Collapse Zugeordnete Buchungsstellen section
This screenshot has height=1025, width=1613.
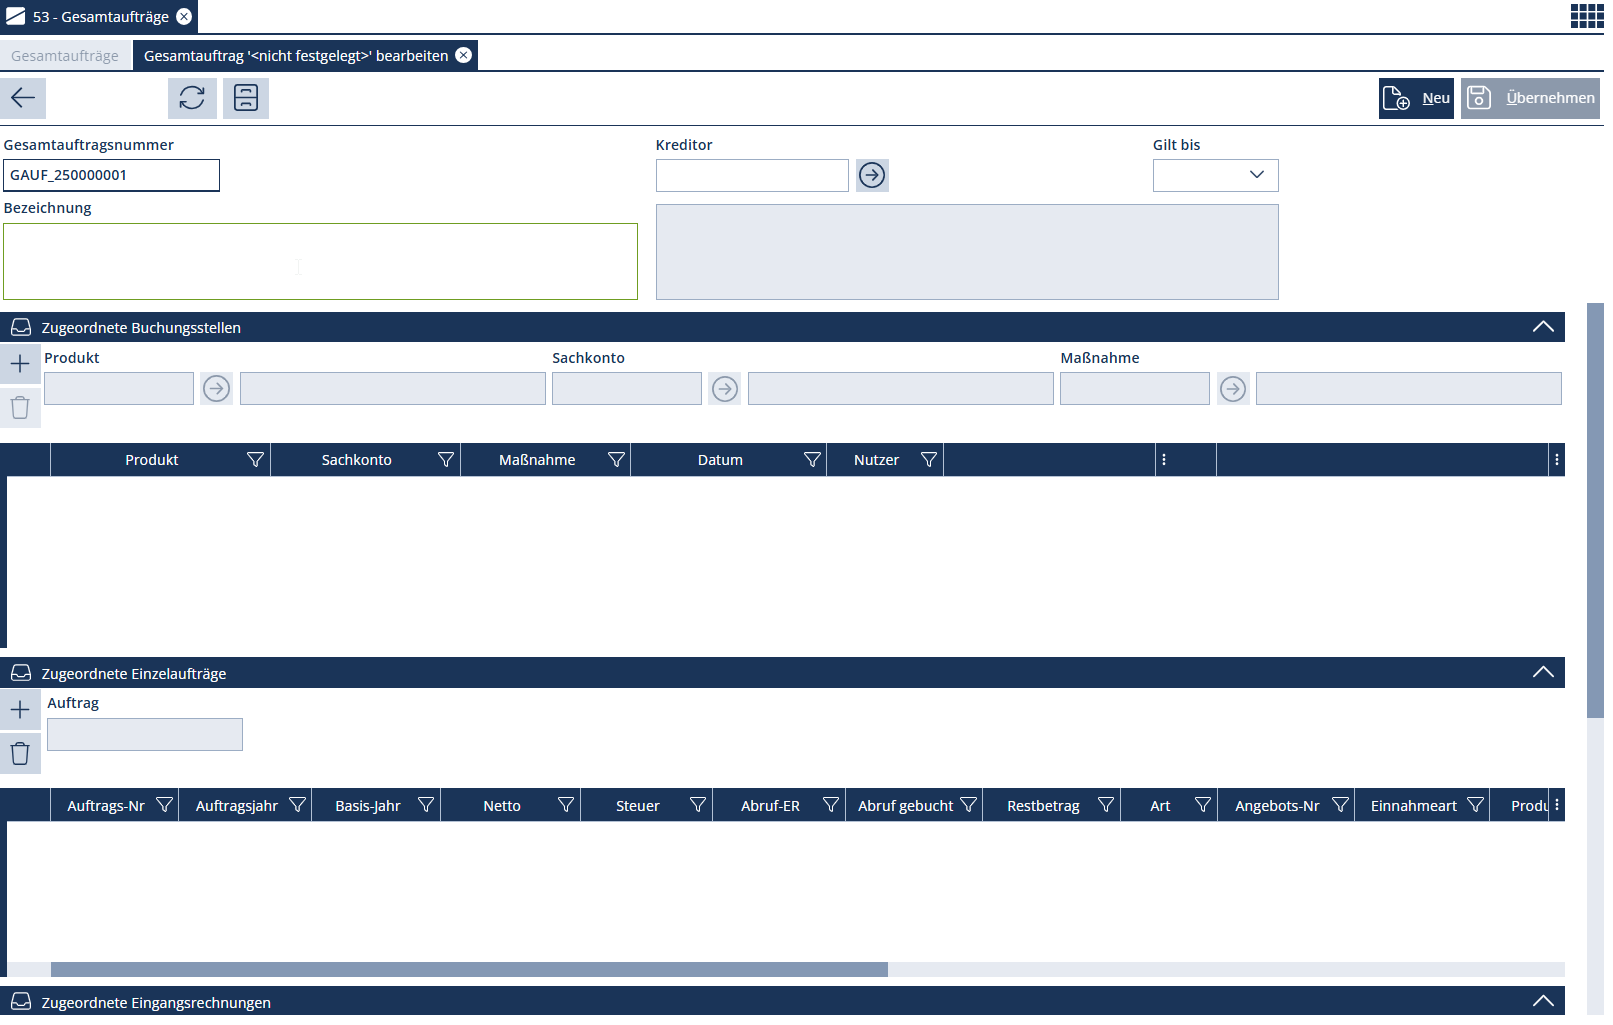click(x=1543, y=327)
